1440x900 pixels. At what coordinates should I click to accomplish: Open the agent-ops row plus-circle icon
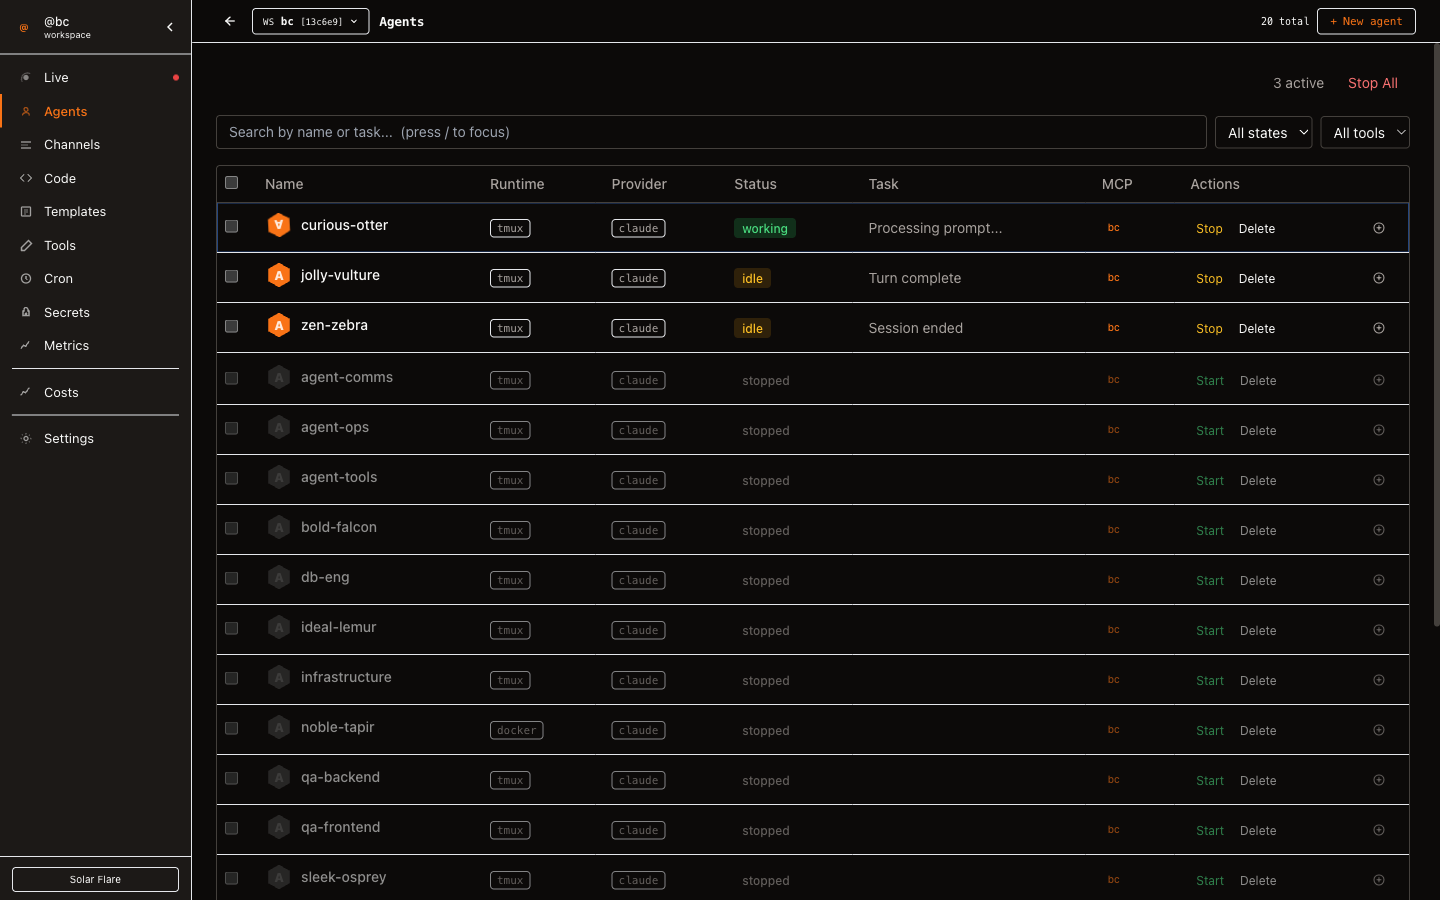(x=1379, y=430)
